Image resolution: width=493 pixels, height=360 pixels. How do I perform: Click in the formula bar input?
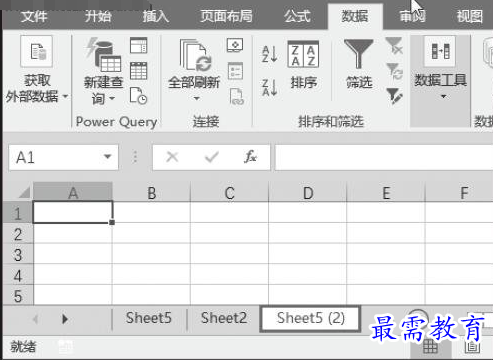(x=384, y=157)
